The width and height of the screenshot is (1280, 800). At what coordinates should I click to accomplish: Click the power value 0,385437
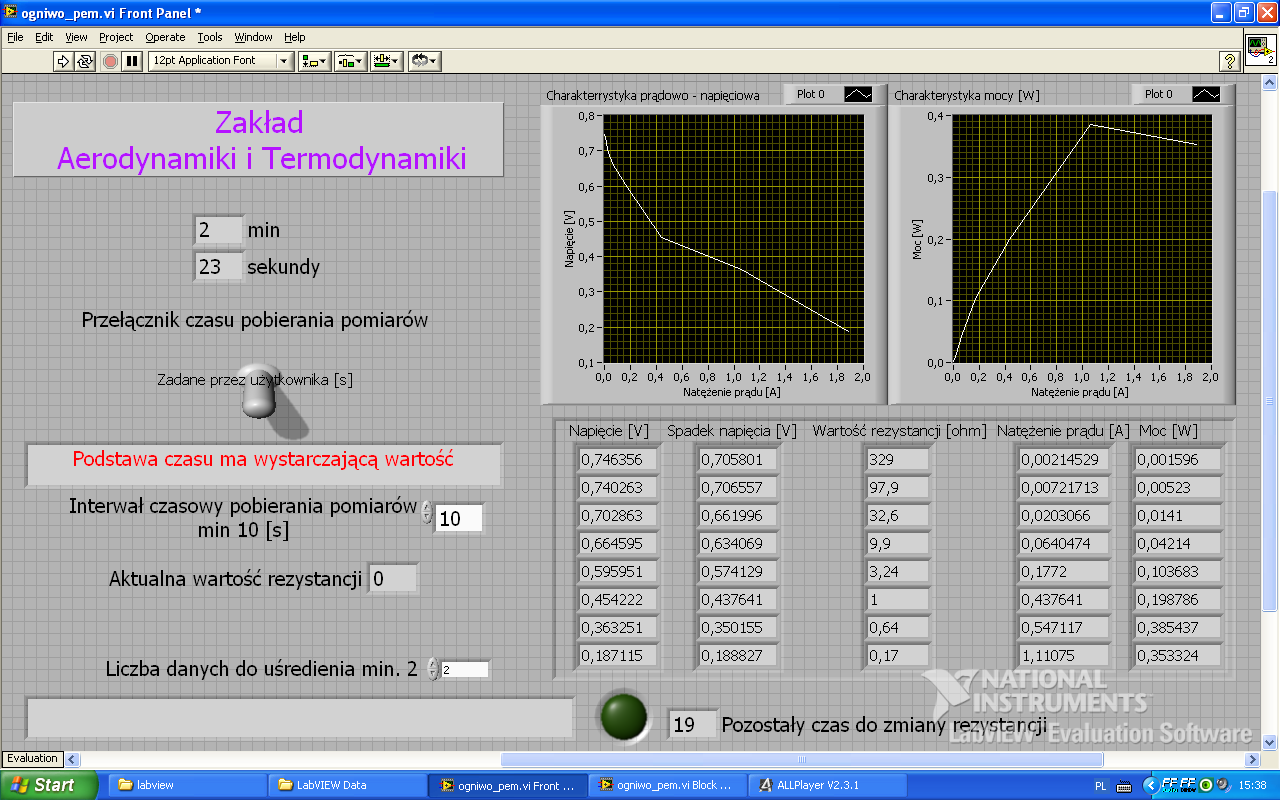click(1178, 628)
